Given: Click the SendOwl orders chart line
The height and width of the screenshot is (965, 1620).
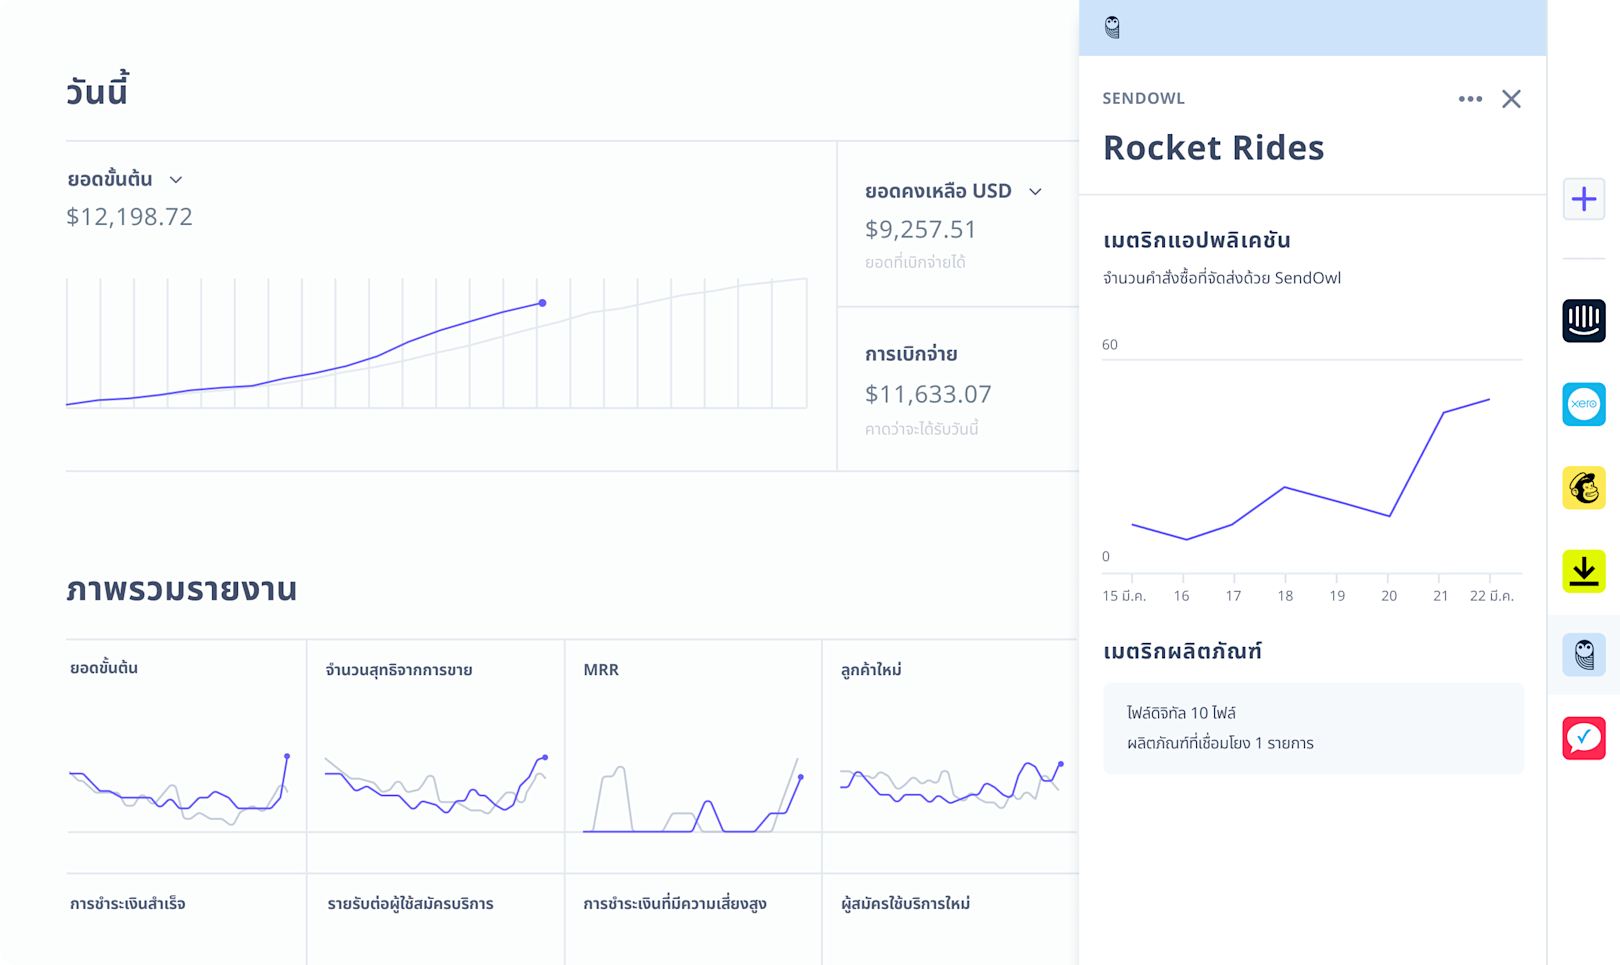Looking at the screenshot, I should tap(1310, 470).
